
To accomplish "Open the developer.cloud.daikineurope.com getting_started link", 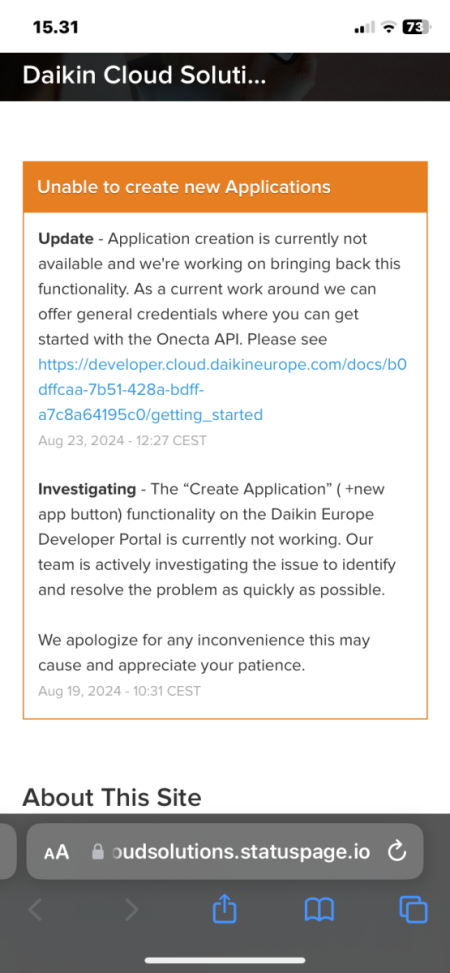I will [x=222, y=389].
